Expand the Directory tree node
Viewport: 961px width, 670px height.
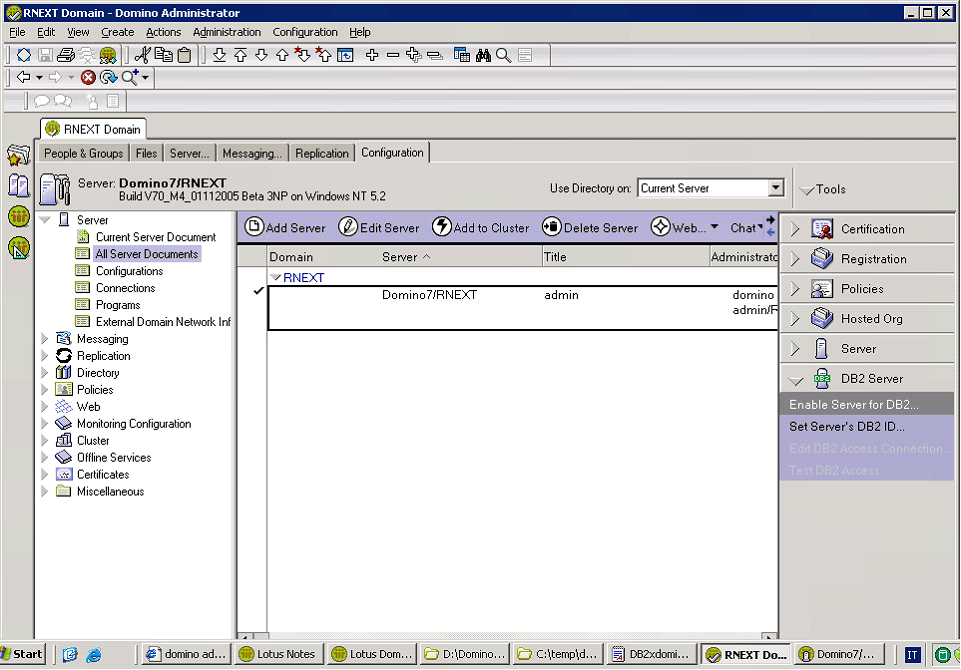[45, 373]
